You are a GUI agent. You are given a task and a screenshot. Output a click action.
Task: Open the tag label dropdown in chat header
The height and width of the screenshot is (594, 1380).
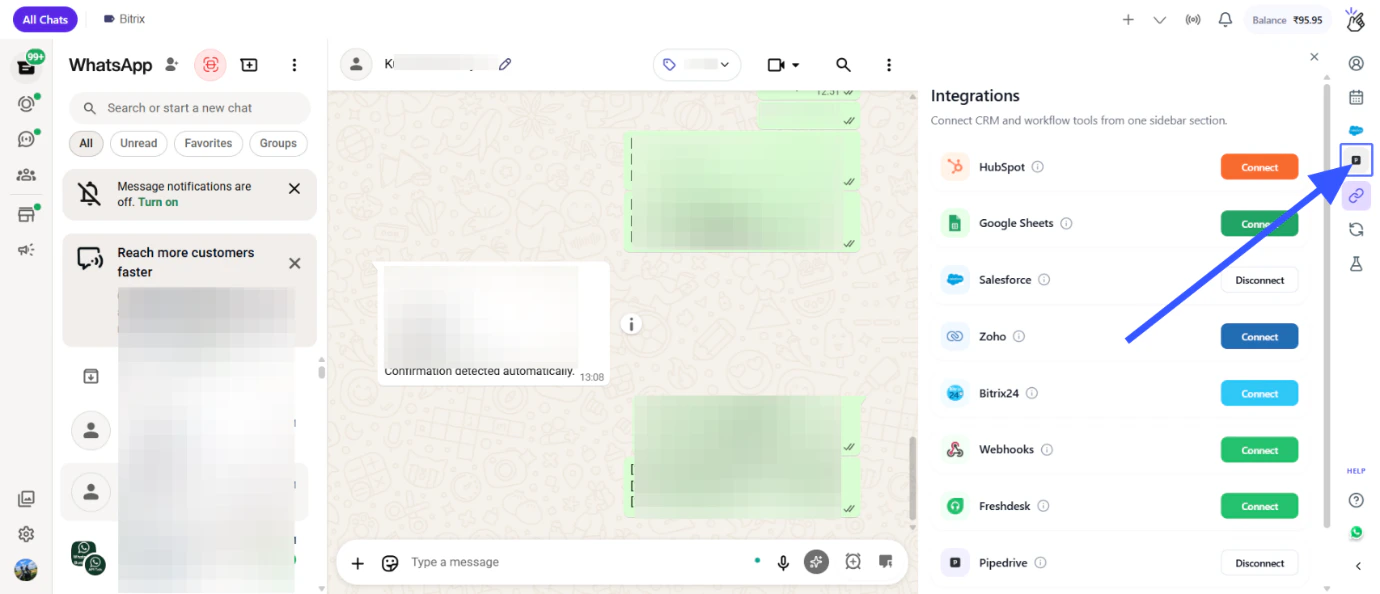pyautogui.click(x=697, y=64)
